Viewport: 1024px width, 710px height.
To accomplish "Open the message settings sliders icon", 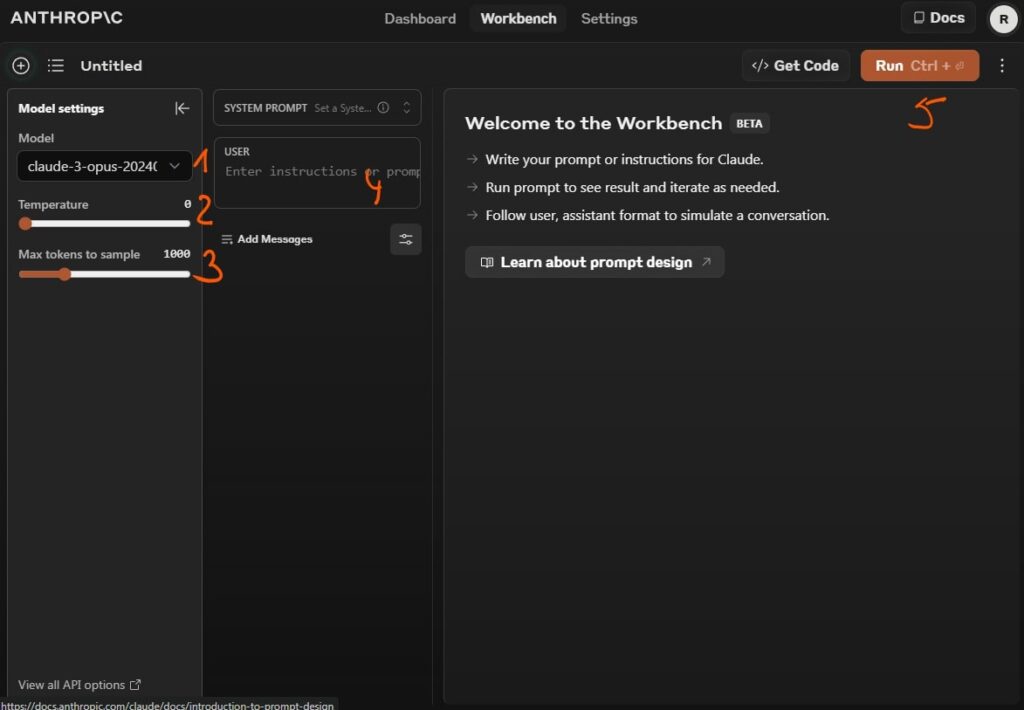I will [405, 239].
